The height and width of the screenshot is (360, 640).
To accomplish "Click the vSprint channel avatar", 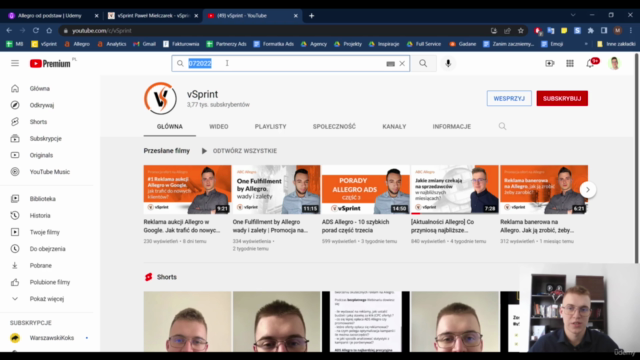I will [160, 98].
